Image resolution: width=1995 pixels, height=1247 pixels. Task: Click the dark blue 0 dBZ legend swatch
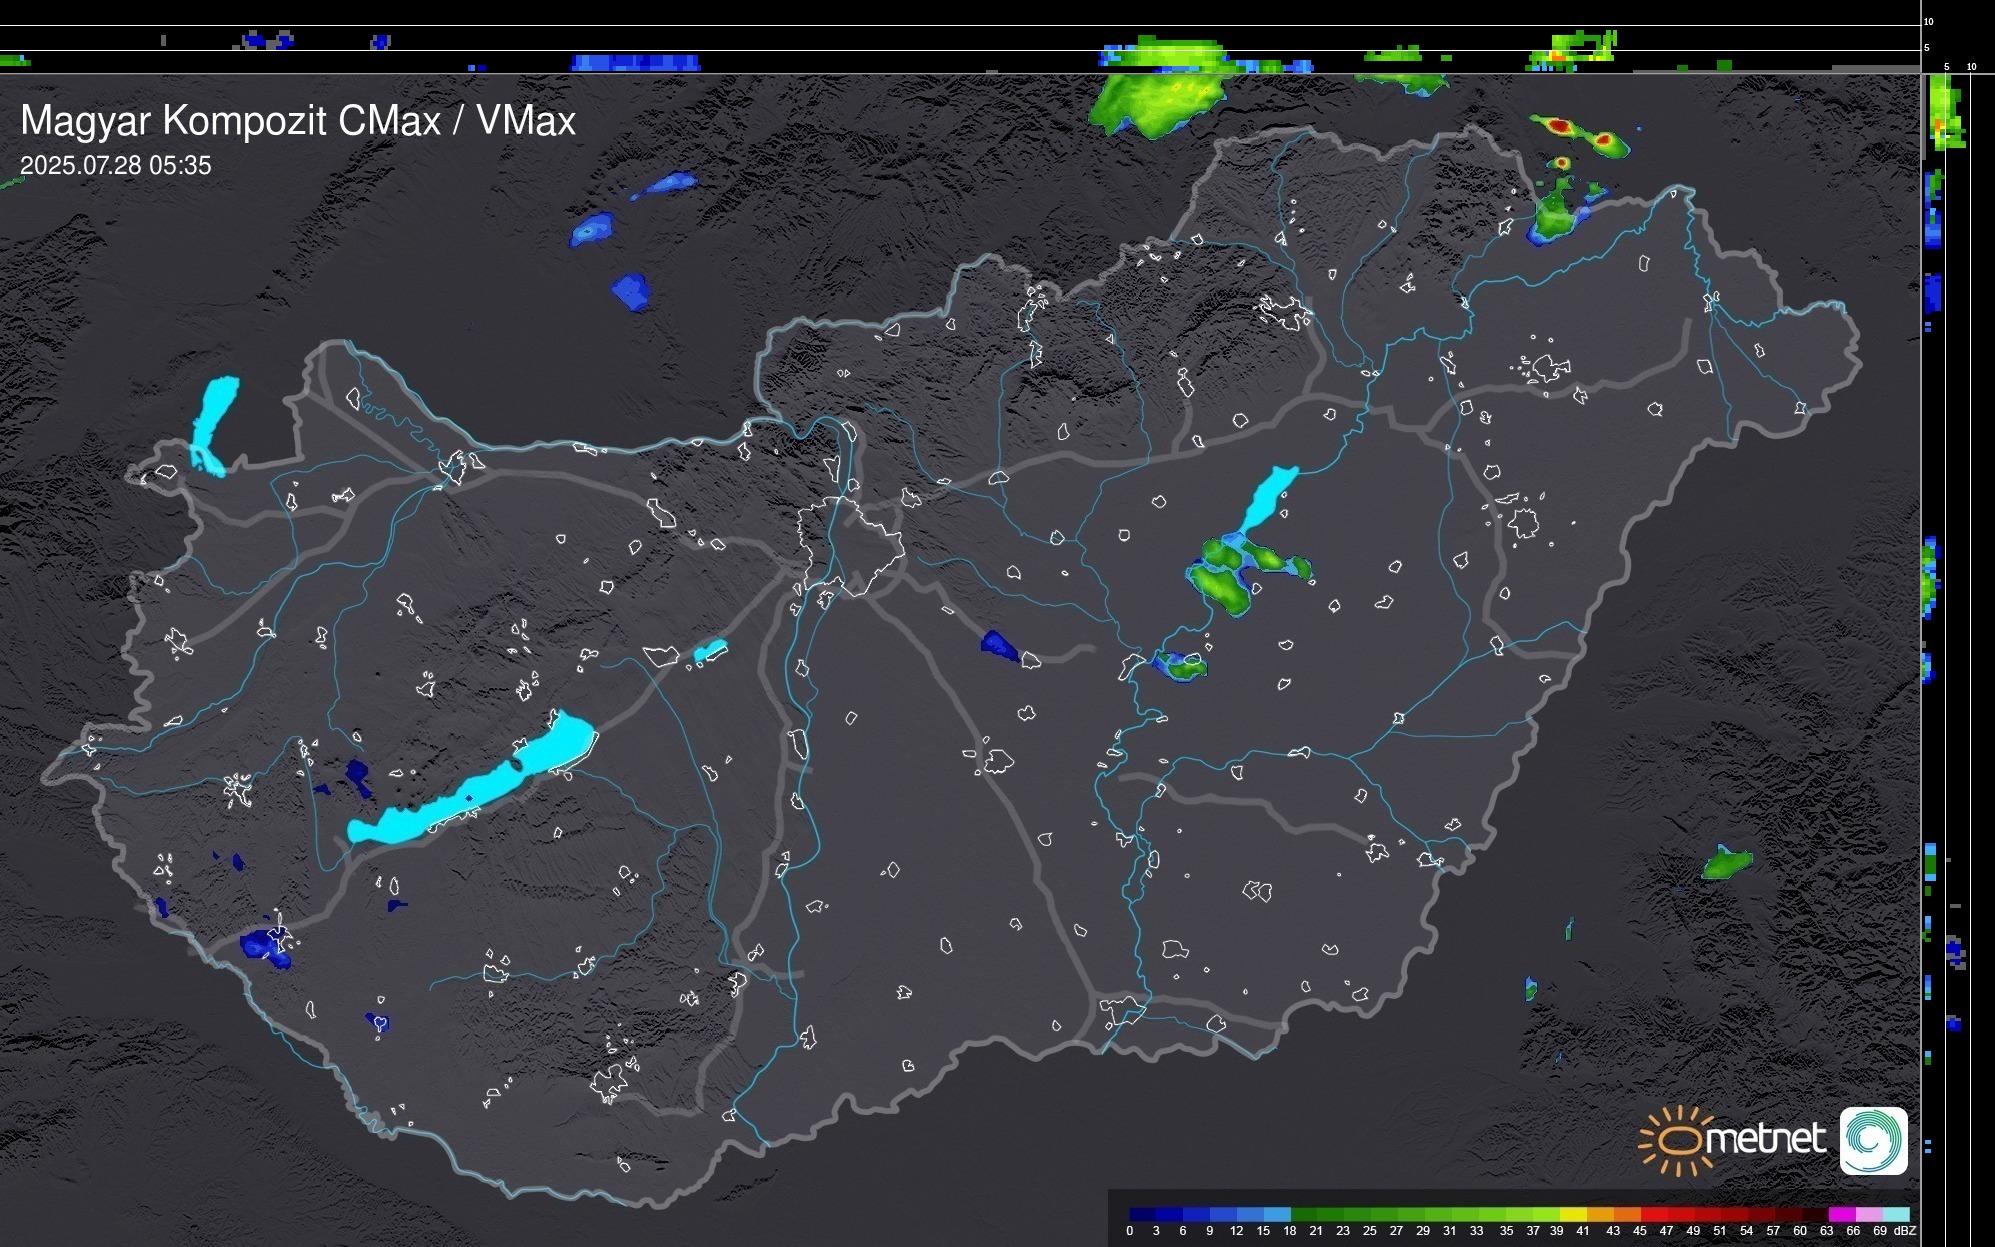click(1142, 1214)
